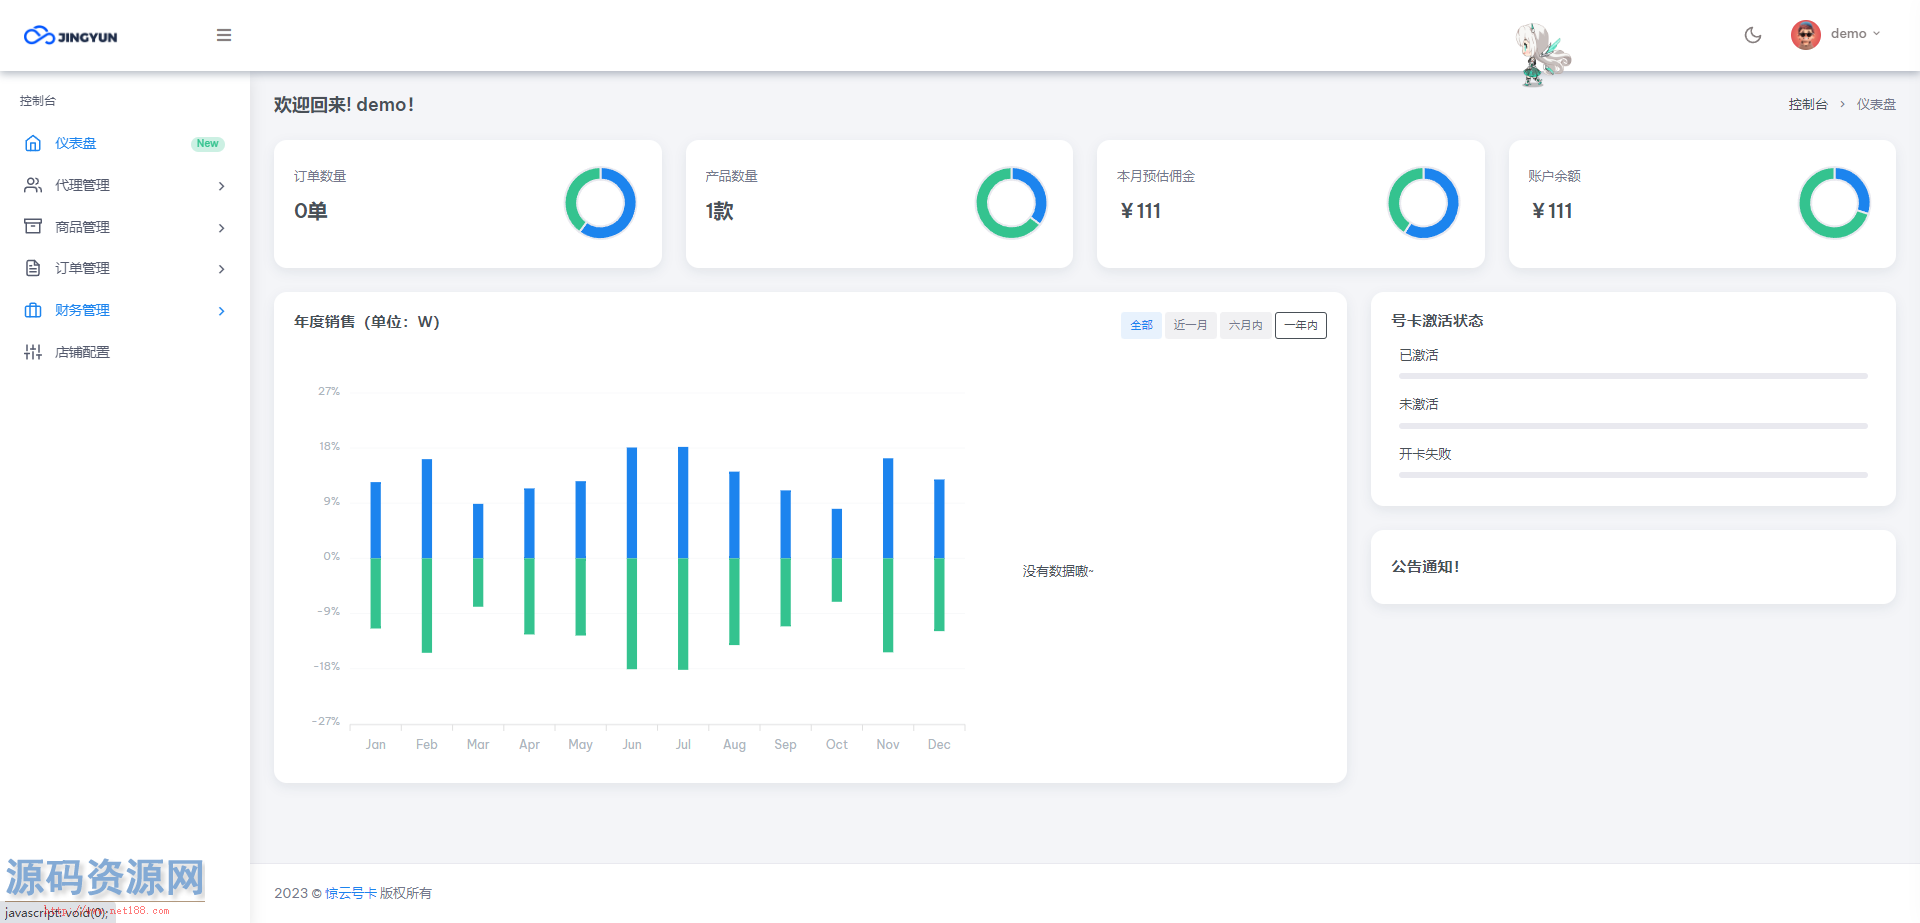Switch chart to 一年内 range
The height and width of the screenshot is (923, 1920).
[x=1300, y=325]
